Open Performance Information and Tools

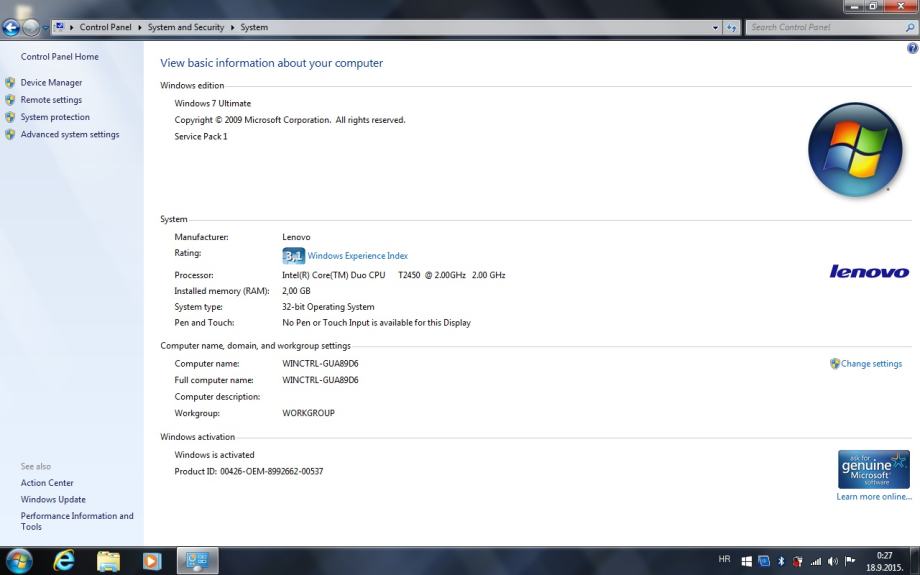coord(77,521)
